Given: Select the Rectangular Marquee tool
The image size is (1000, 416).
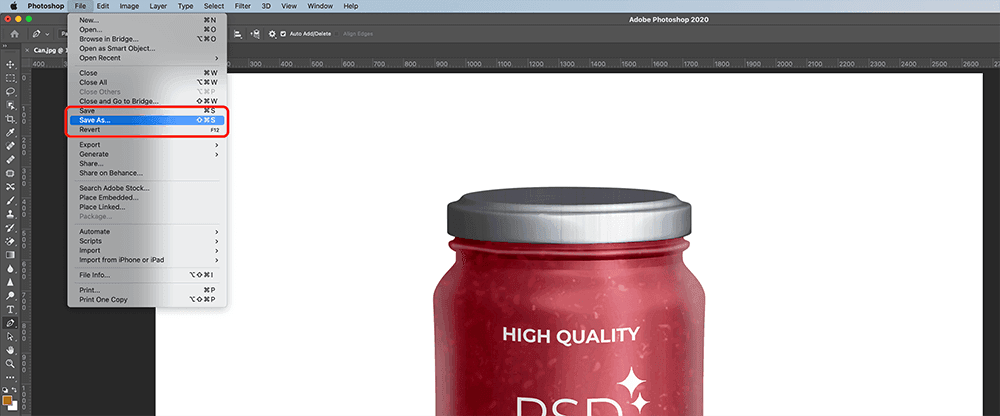Looking at the screenshot, I should coord(10,78).
